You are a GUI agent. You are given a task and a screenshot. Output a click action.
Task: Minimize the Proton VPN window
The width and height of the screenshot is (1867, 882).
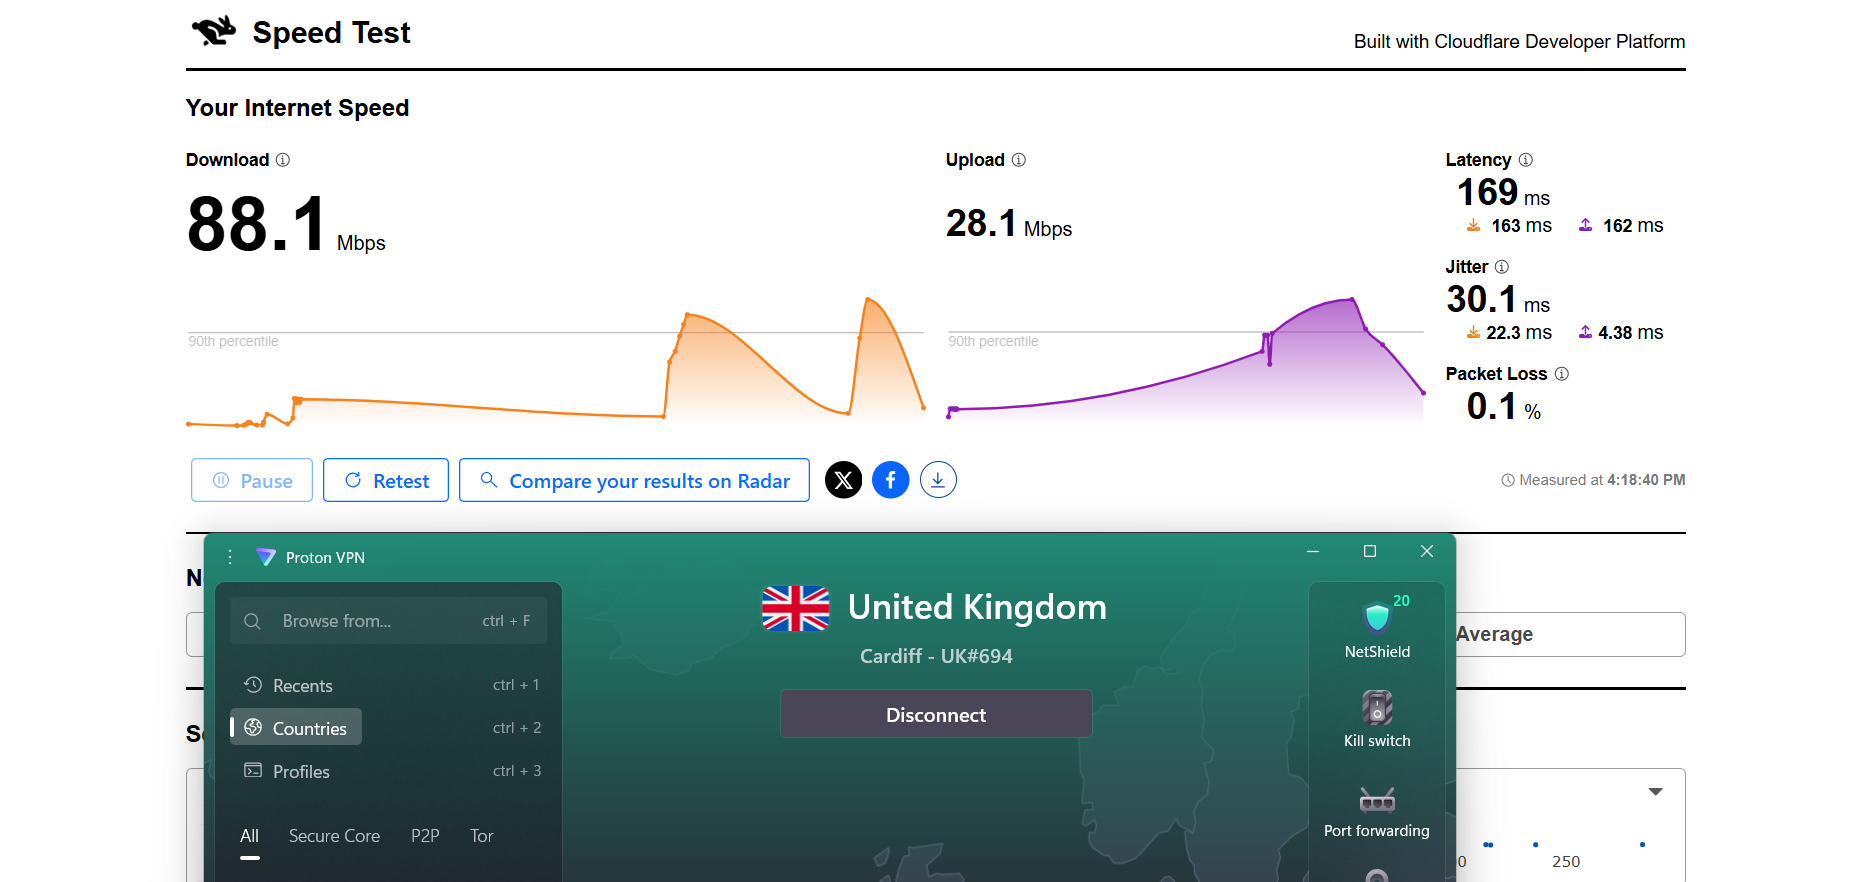(x=1313, y=551)
